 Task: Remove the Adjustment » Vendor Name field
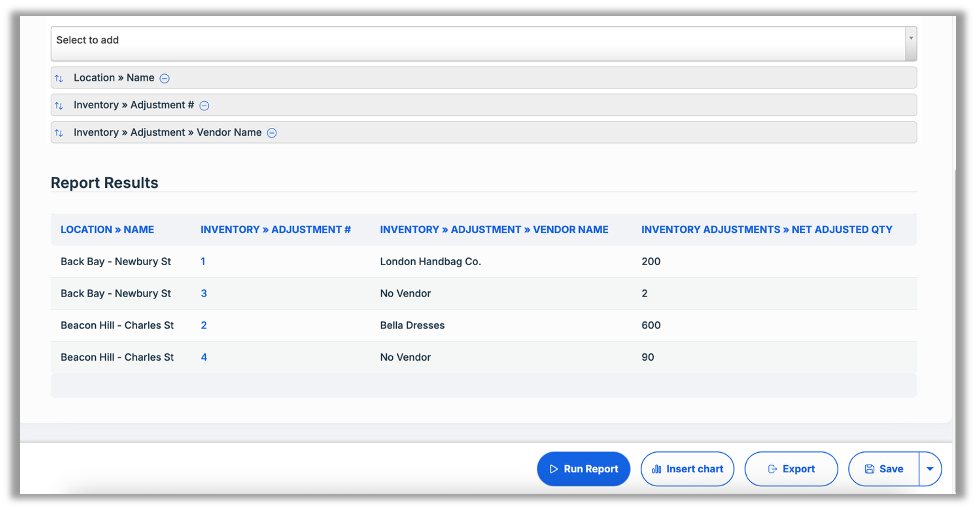point(271,133)
